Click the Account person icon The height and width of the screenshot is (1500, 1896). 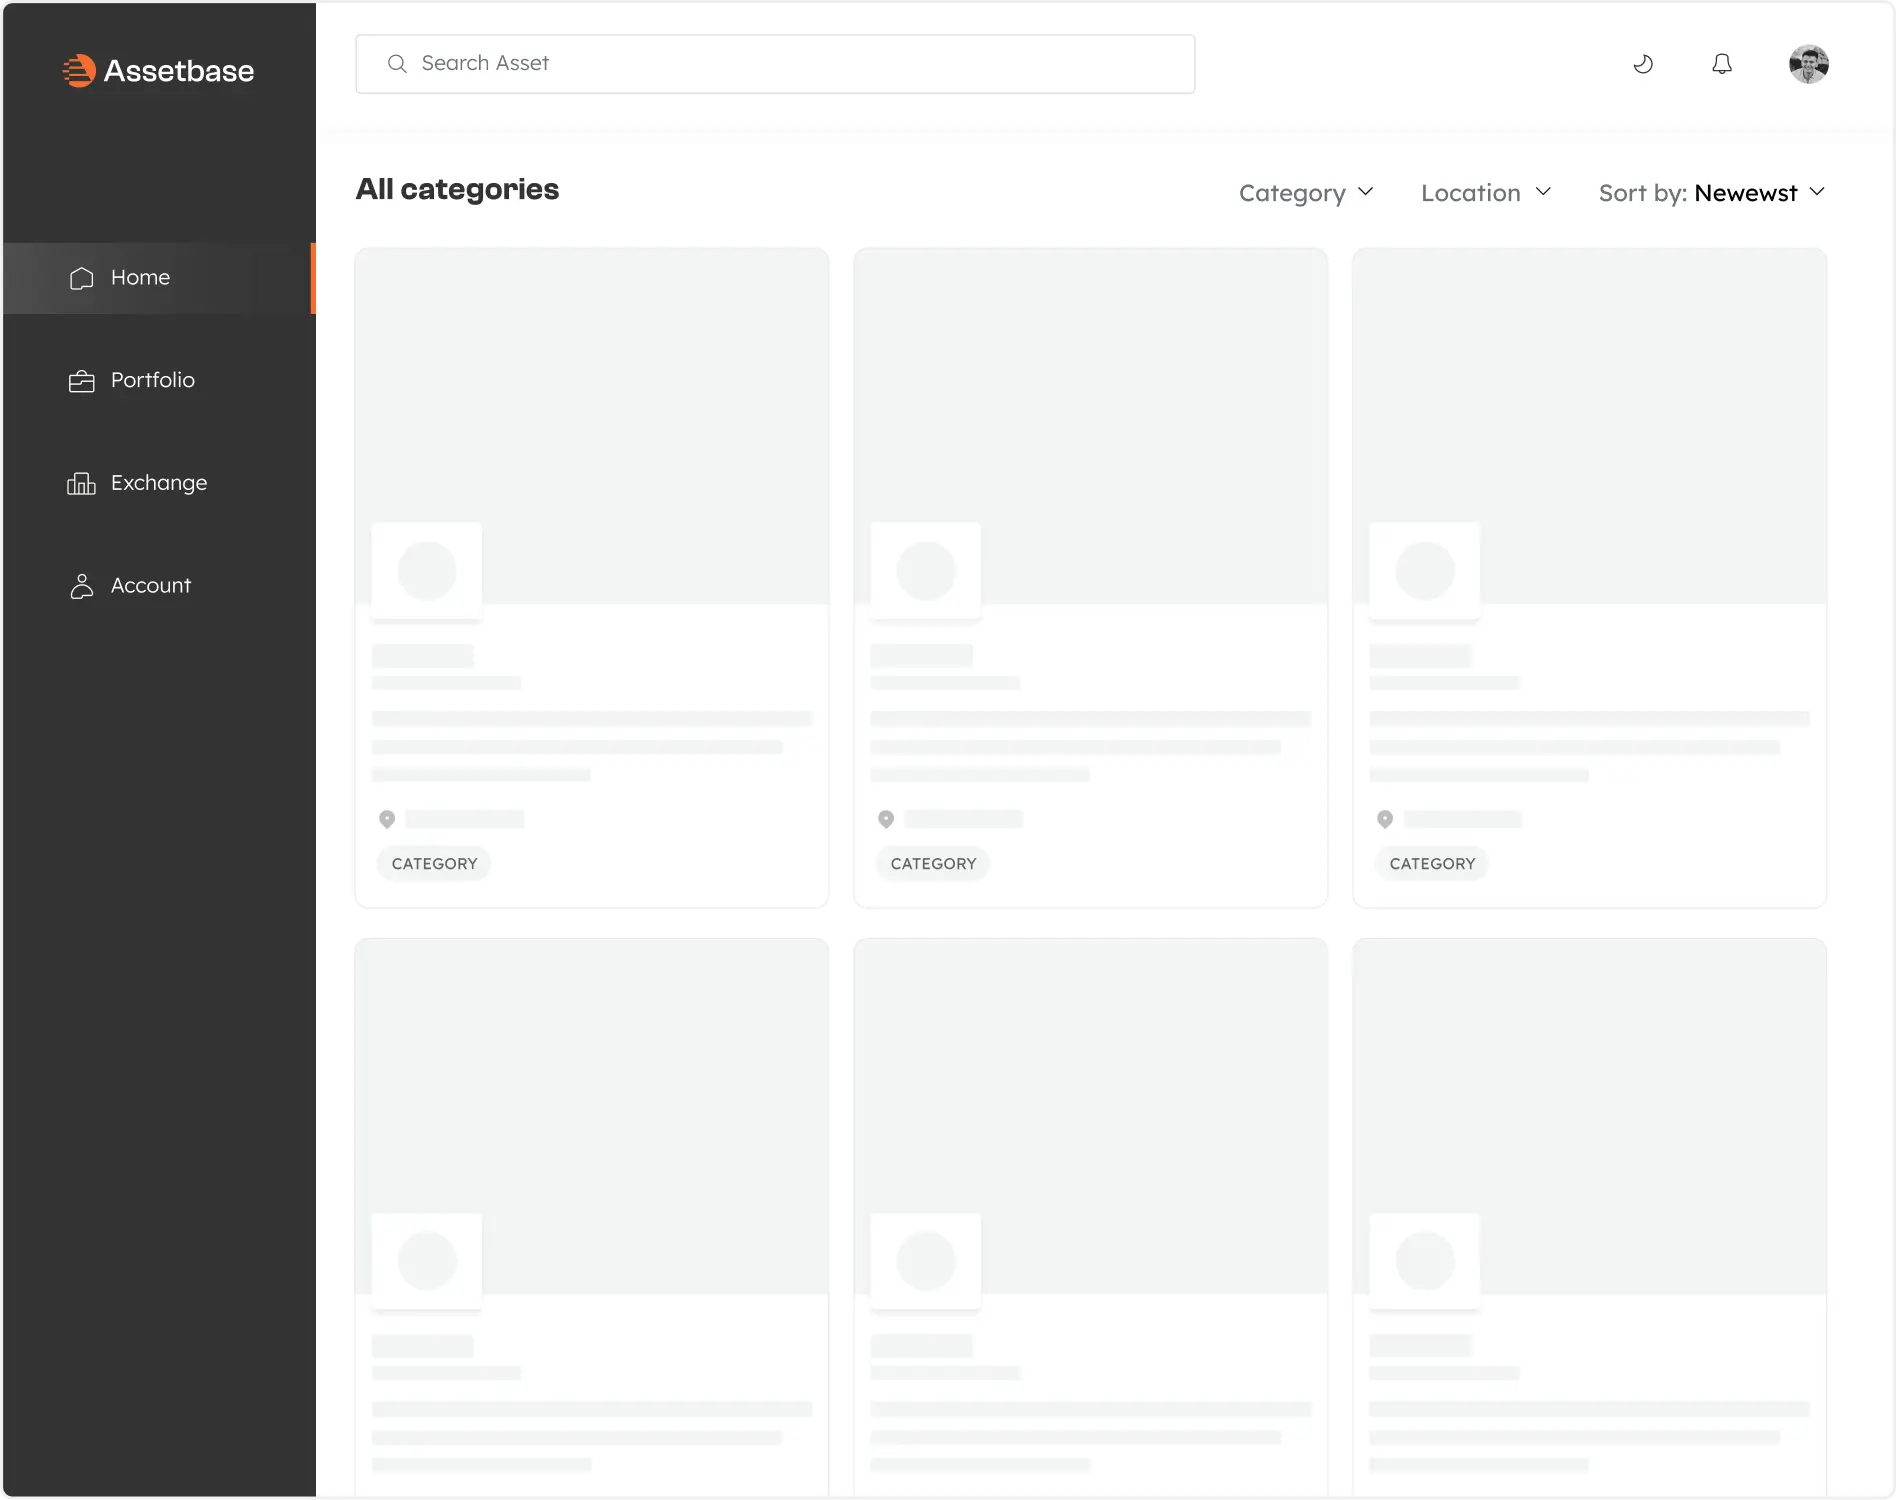coord(82,586)
